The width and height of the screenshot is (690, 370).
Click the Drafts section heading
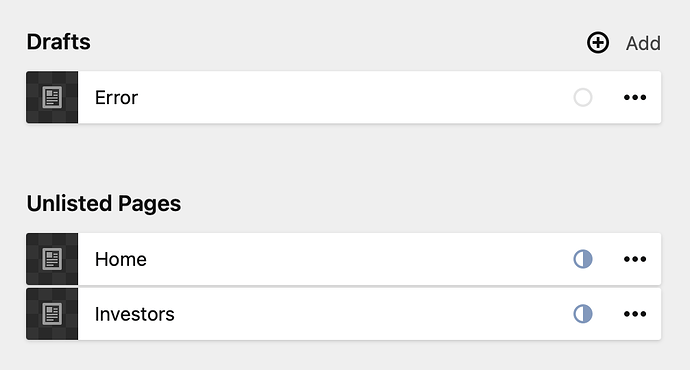tap(59, 42)
